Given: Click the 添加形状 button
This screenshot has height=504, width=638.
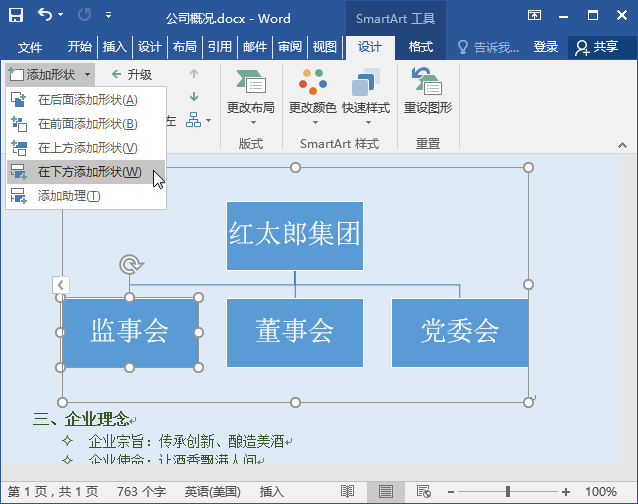Looking at the screenshot, I should coord(42,74).
